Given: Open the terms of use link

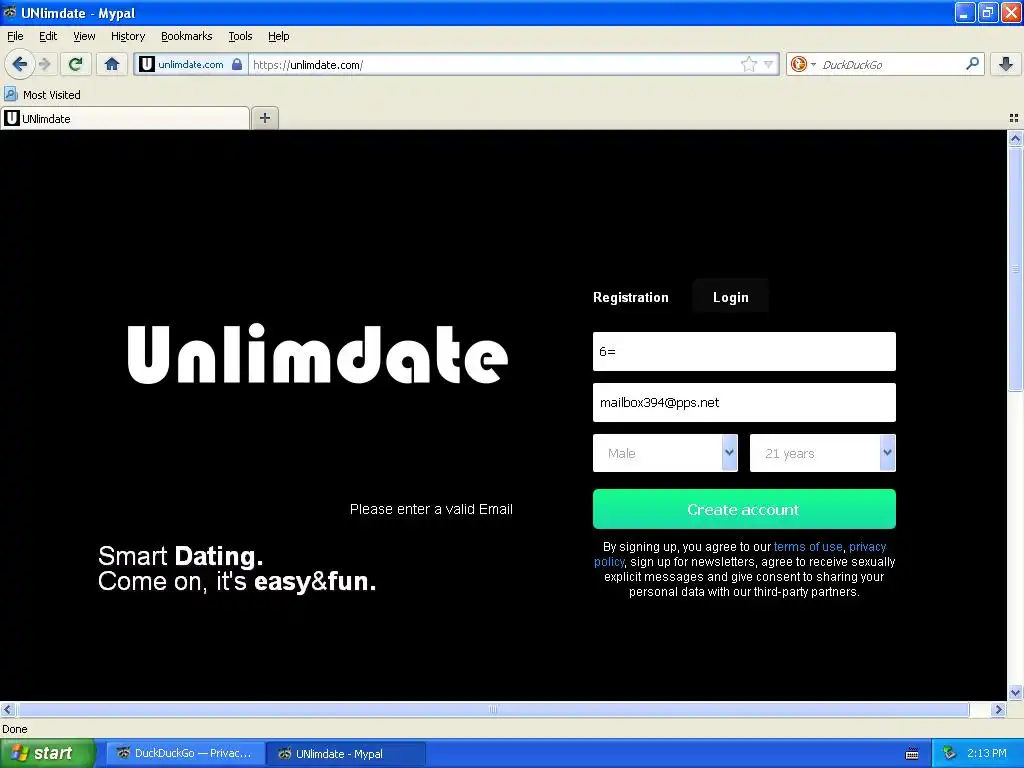Looking at the screenshot, I should tap(808, 547).
